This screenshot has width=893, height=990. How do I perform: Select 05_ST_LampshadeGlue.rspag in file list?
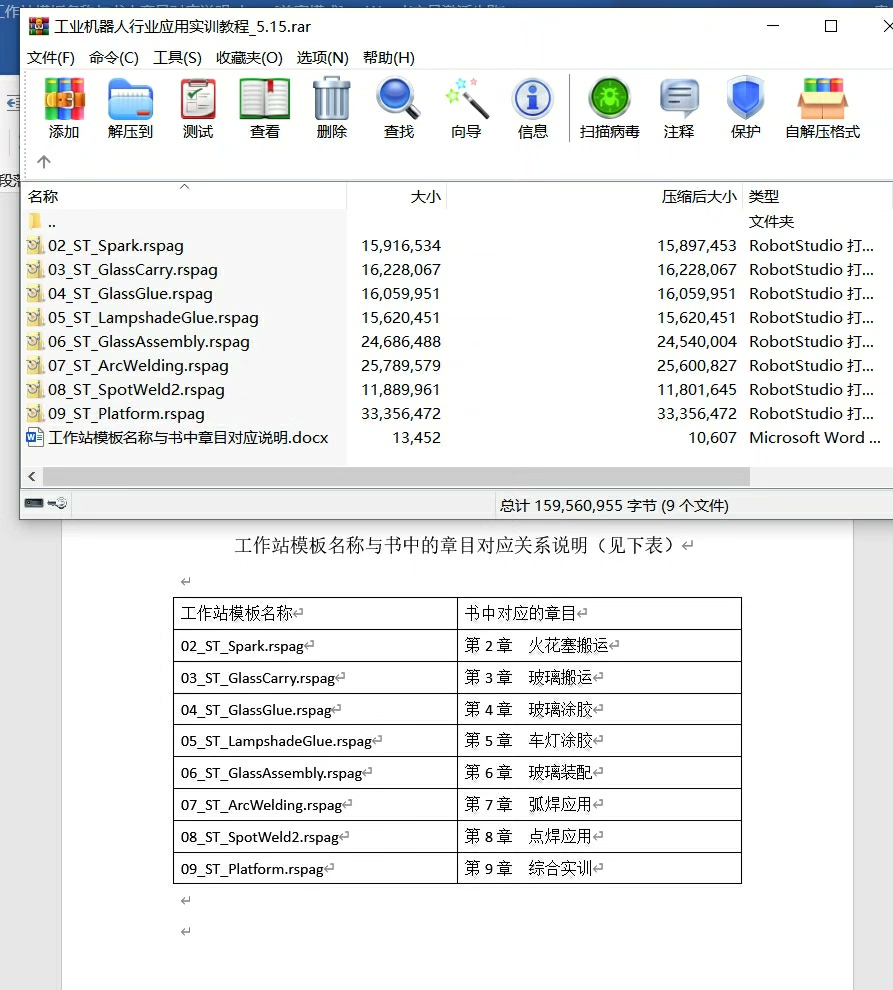coord(153,318)
